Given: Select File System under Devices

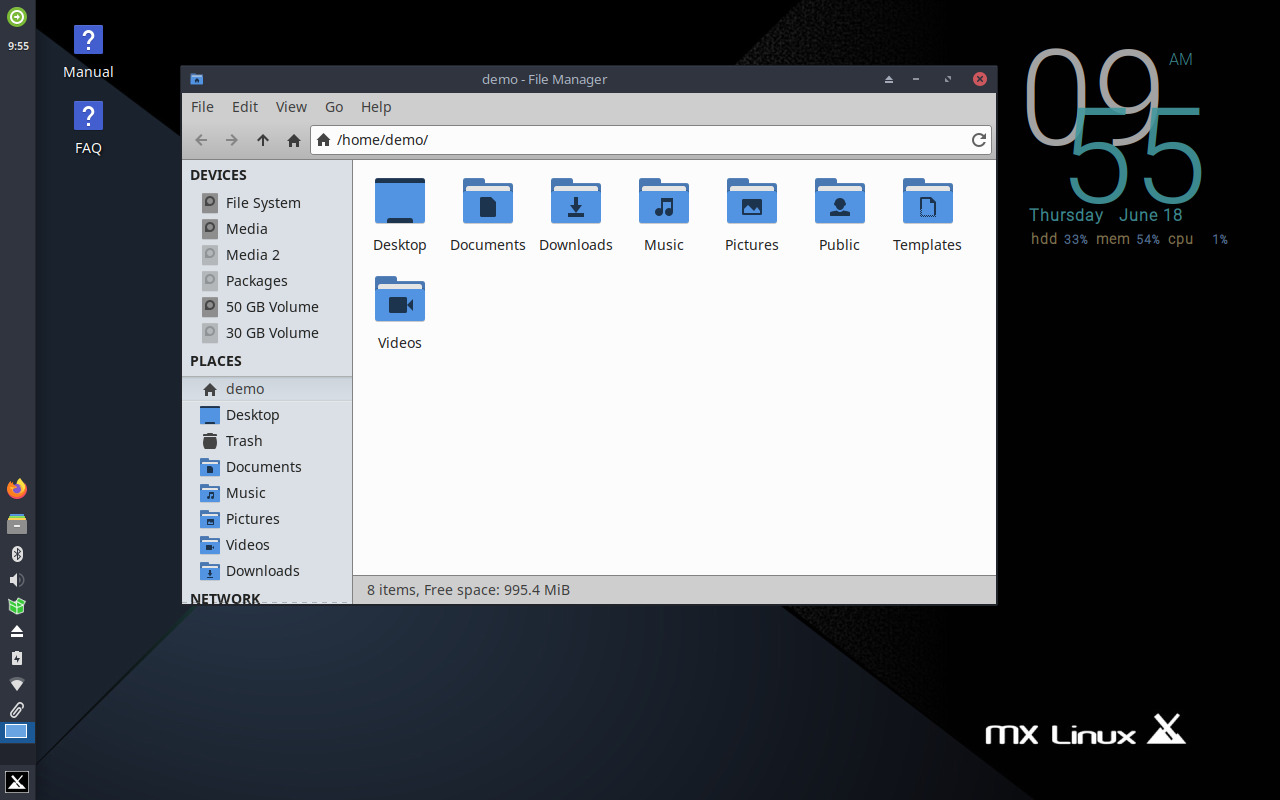Looking at the screenshot, I should click(x=262, y=203).
